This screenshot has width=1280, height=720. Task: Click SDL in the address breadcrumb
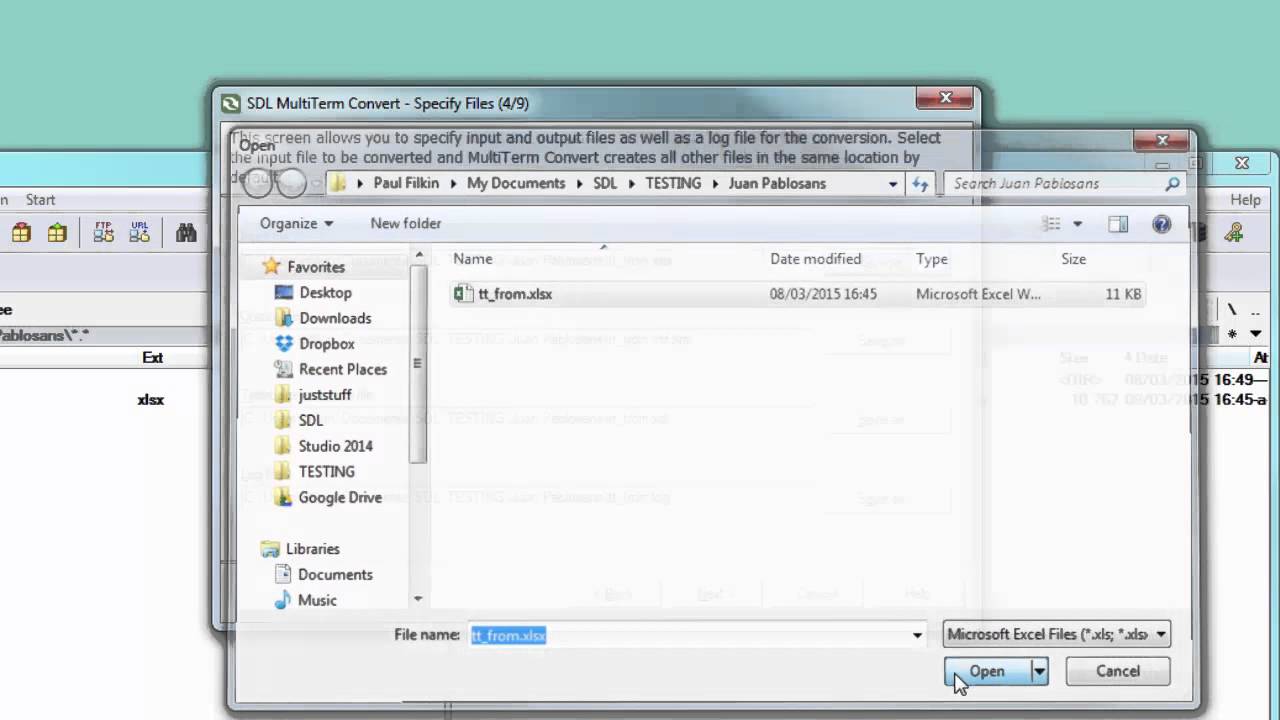[x=605, y=183]
